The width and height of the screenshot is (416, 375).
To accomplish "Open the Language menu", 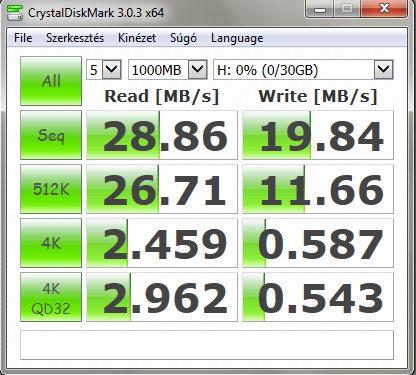I will click(x=237, y=38).
